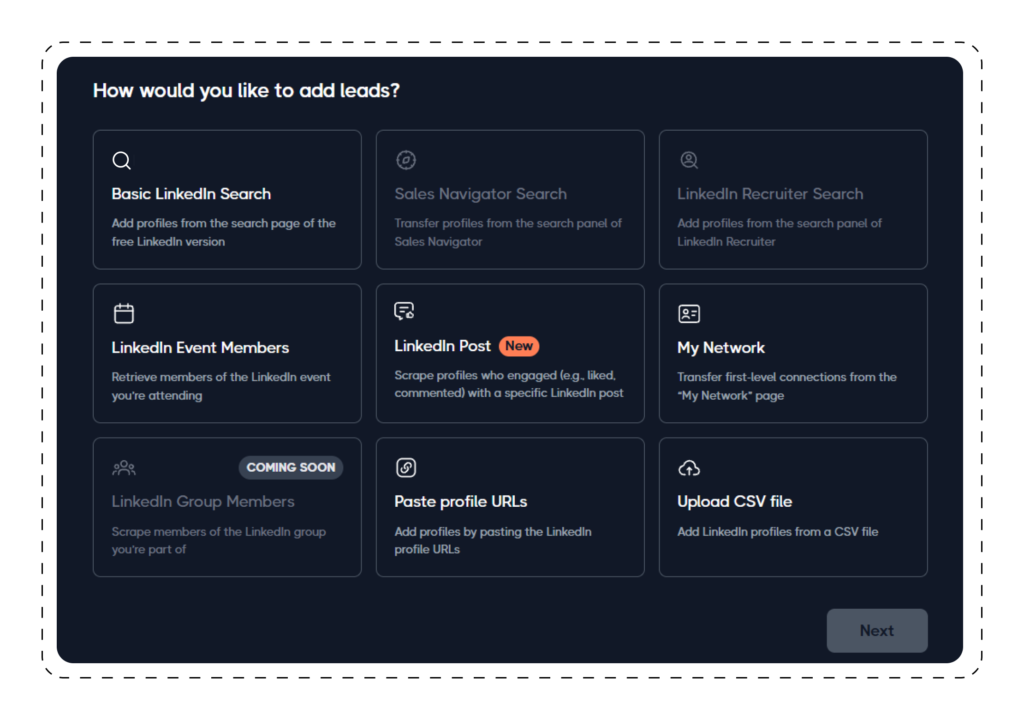Click the orange New badge on LinkedIn Post
Screen dimensions: 1024x720
519,346
